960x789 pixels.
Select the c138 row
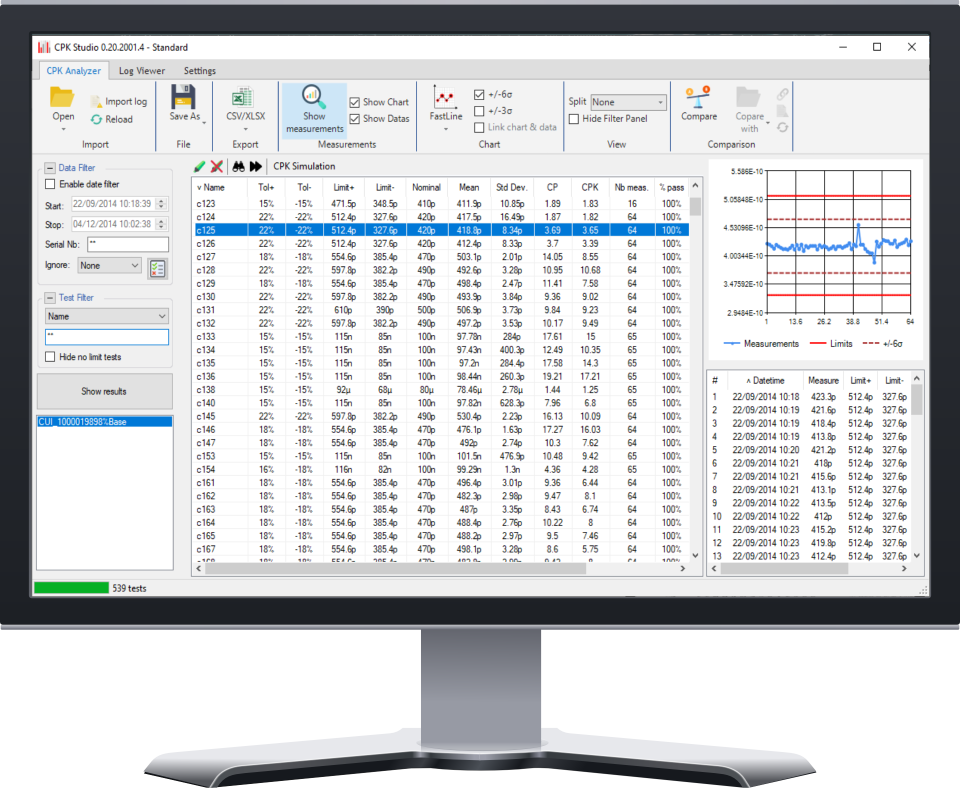pyautogui.click(x=441, y=390)
